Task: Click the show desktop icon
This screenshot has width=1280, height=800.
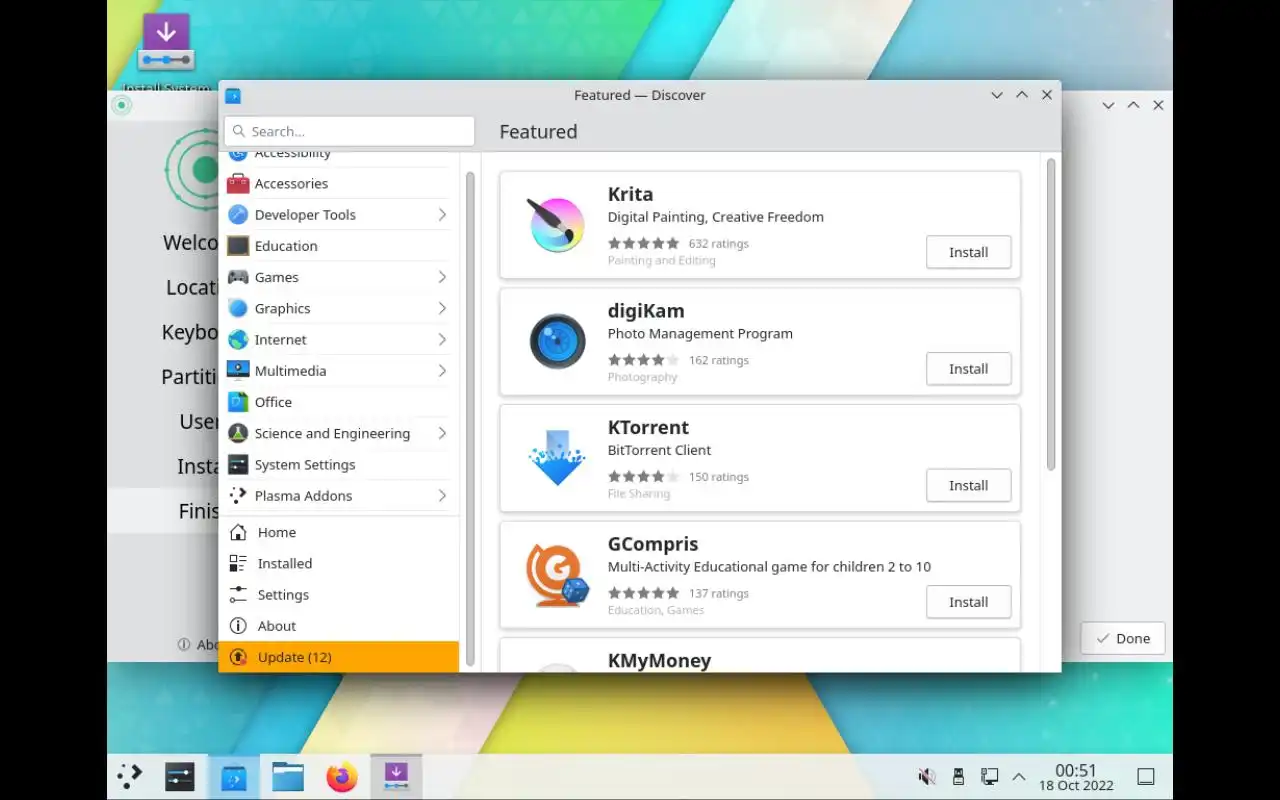Action: 1147,777
